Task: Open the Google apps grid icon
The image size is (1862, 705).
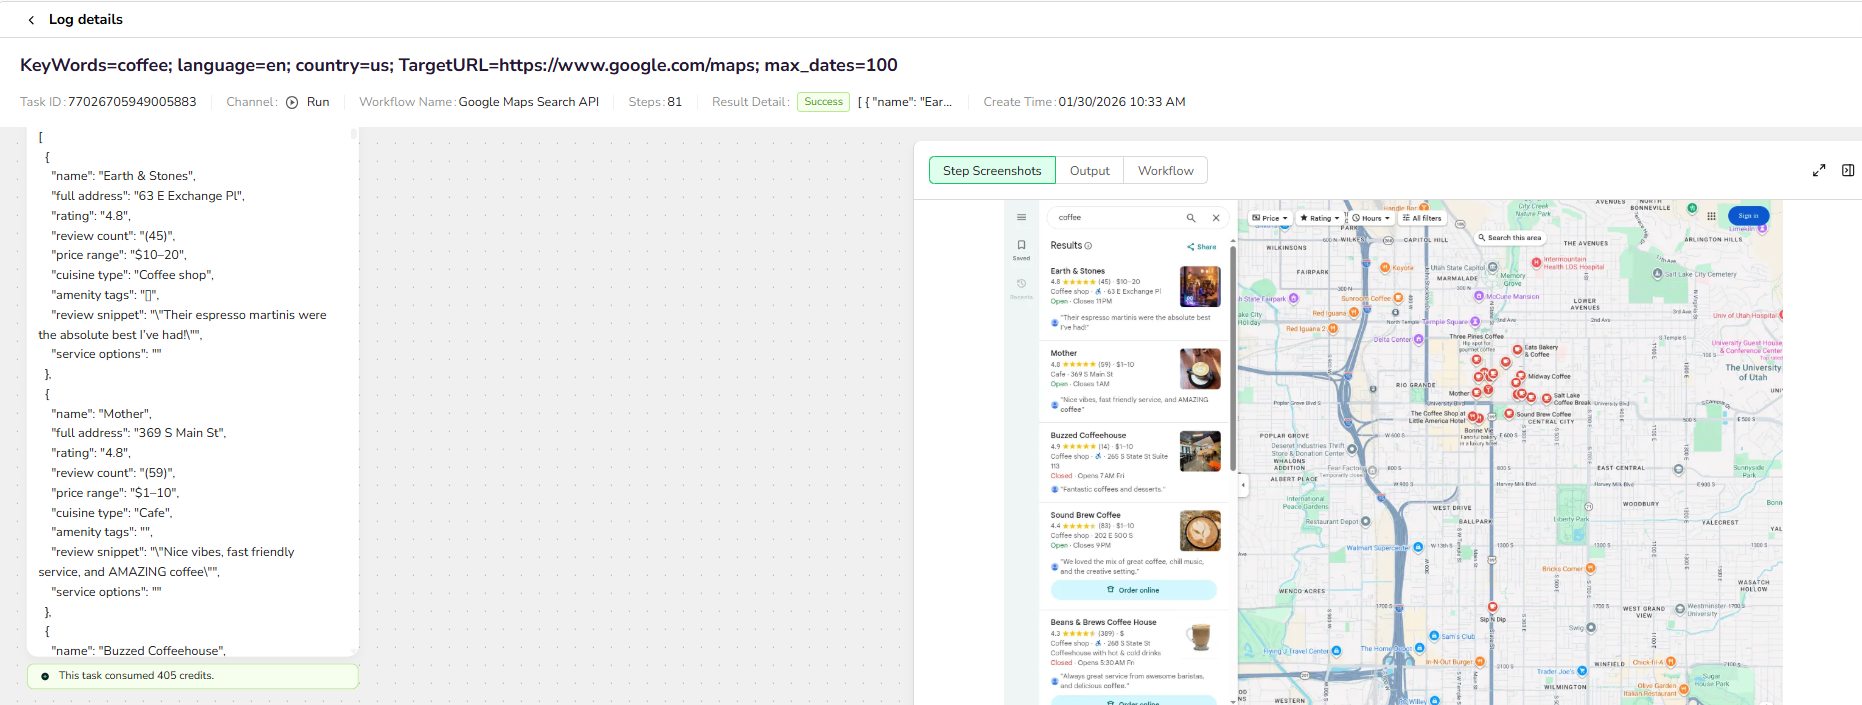Action: tap(1711, 216)
